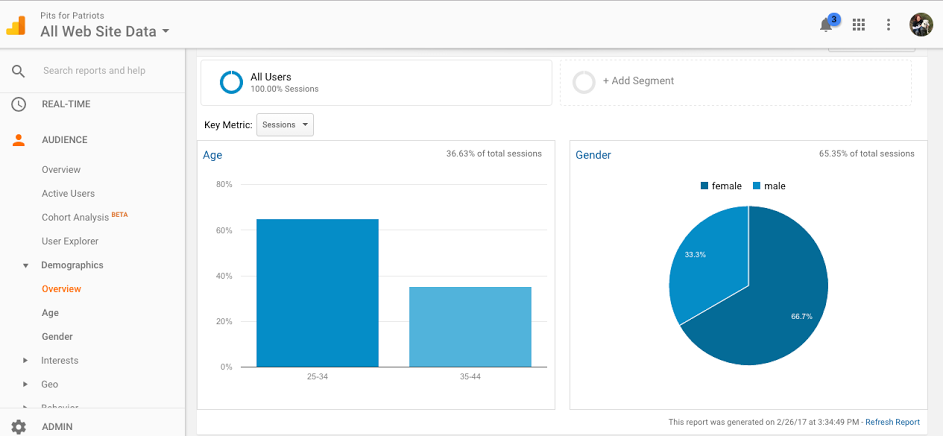Click the Audience person icon
The image size is (943, 436).
click(x=18, y=140)
